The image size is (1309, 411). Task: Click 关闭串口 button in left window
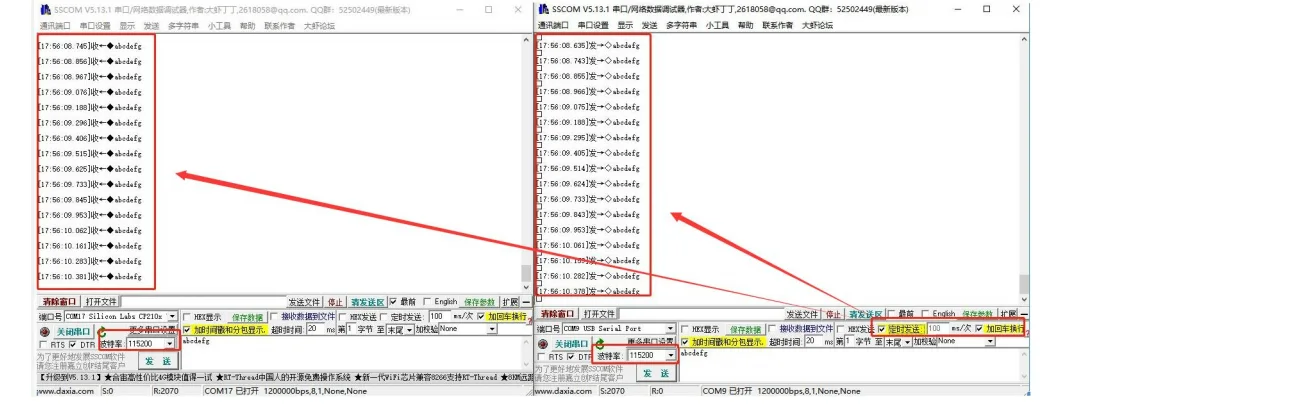[x=72, y=332]
